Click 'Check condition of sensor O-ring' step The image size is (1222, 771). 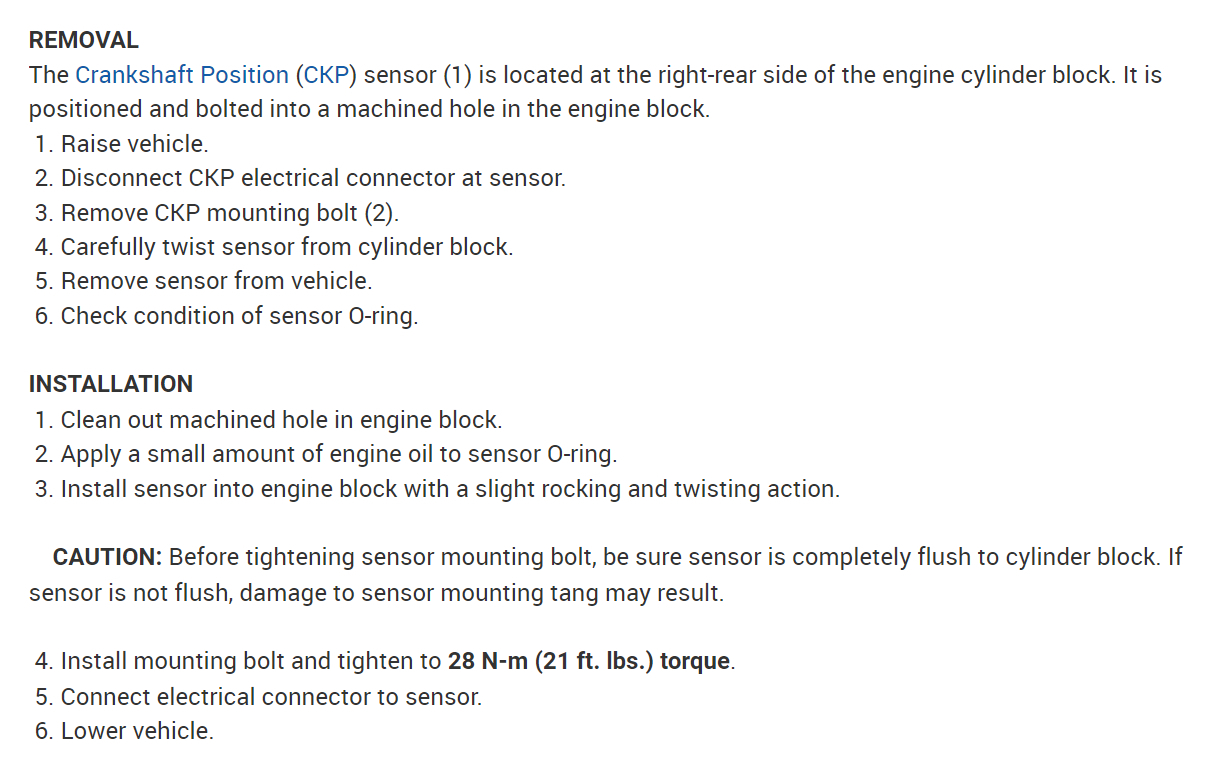tap(239, 316)
